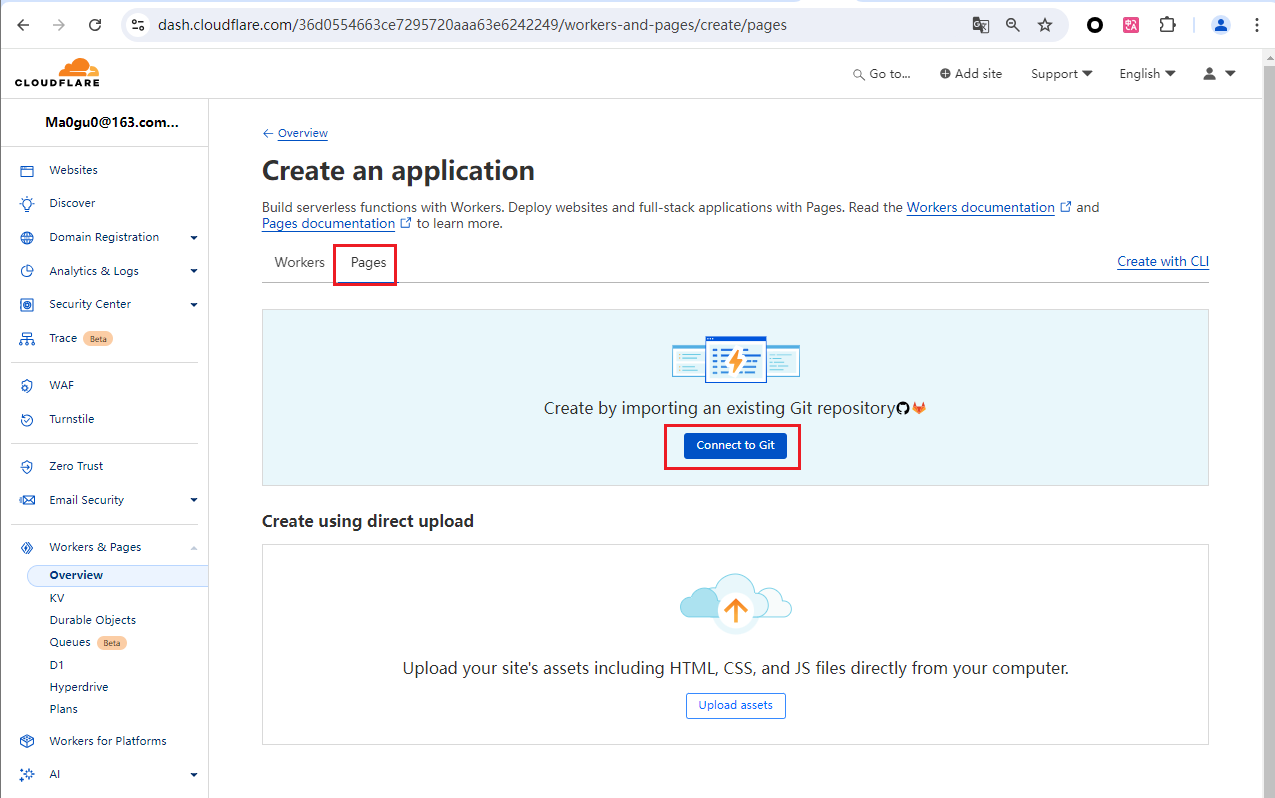Click the Websites sidebar icon
This screenshot has width=1275, height=798.
tap(27, 171)
